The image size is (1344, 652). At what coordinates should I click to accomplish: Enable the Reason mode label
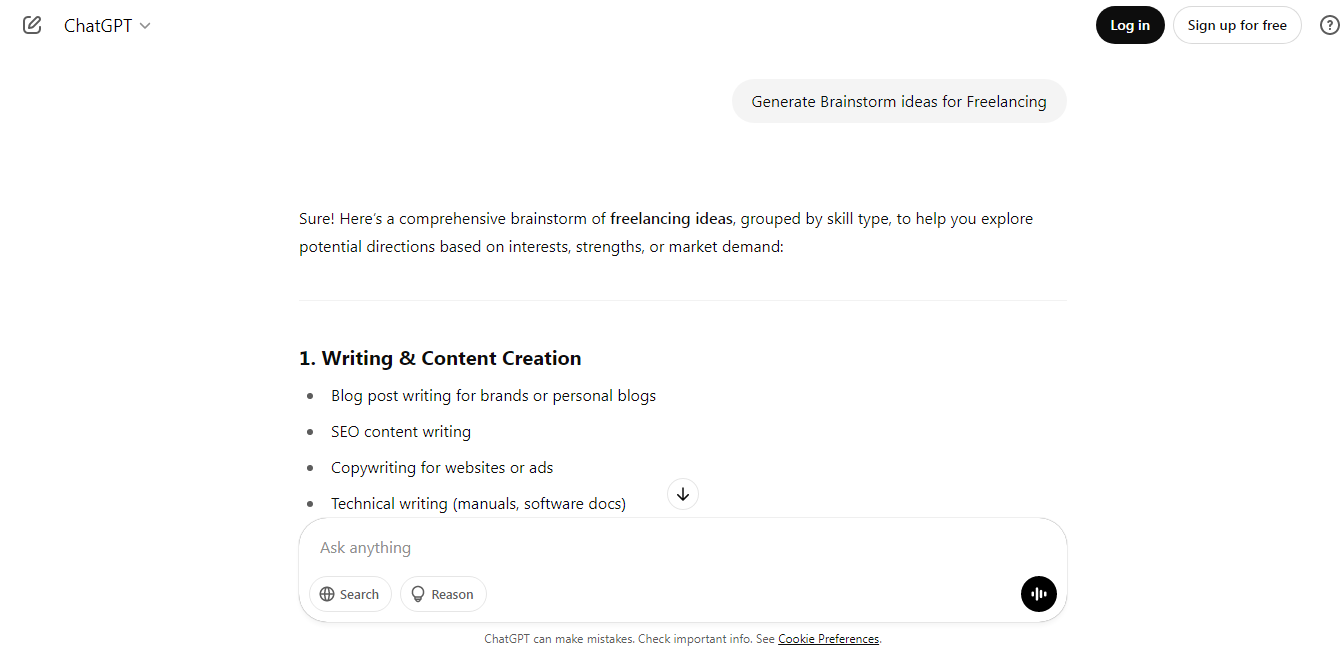pyautogui.click(x=452, y=594)
